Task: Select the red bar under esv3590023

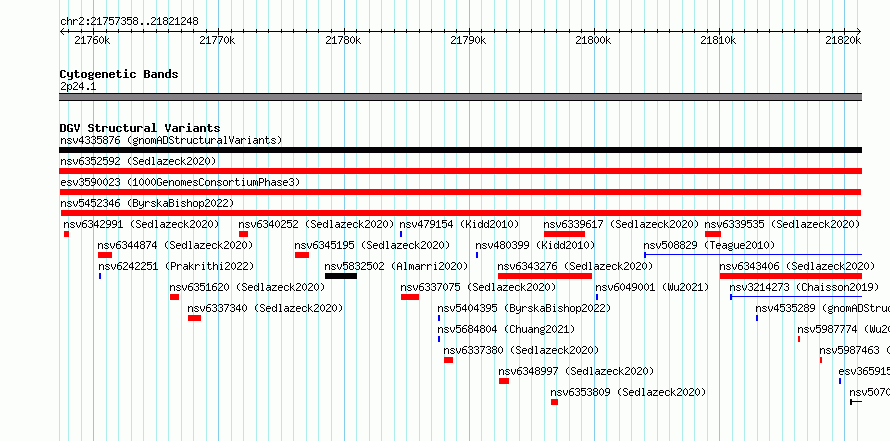Action: (460, 192)
